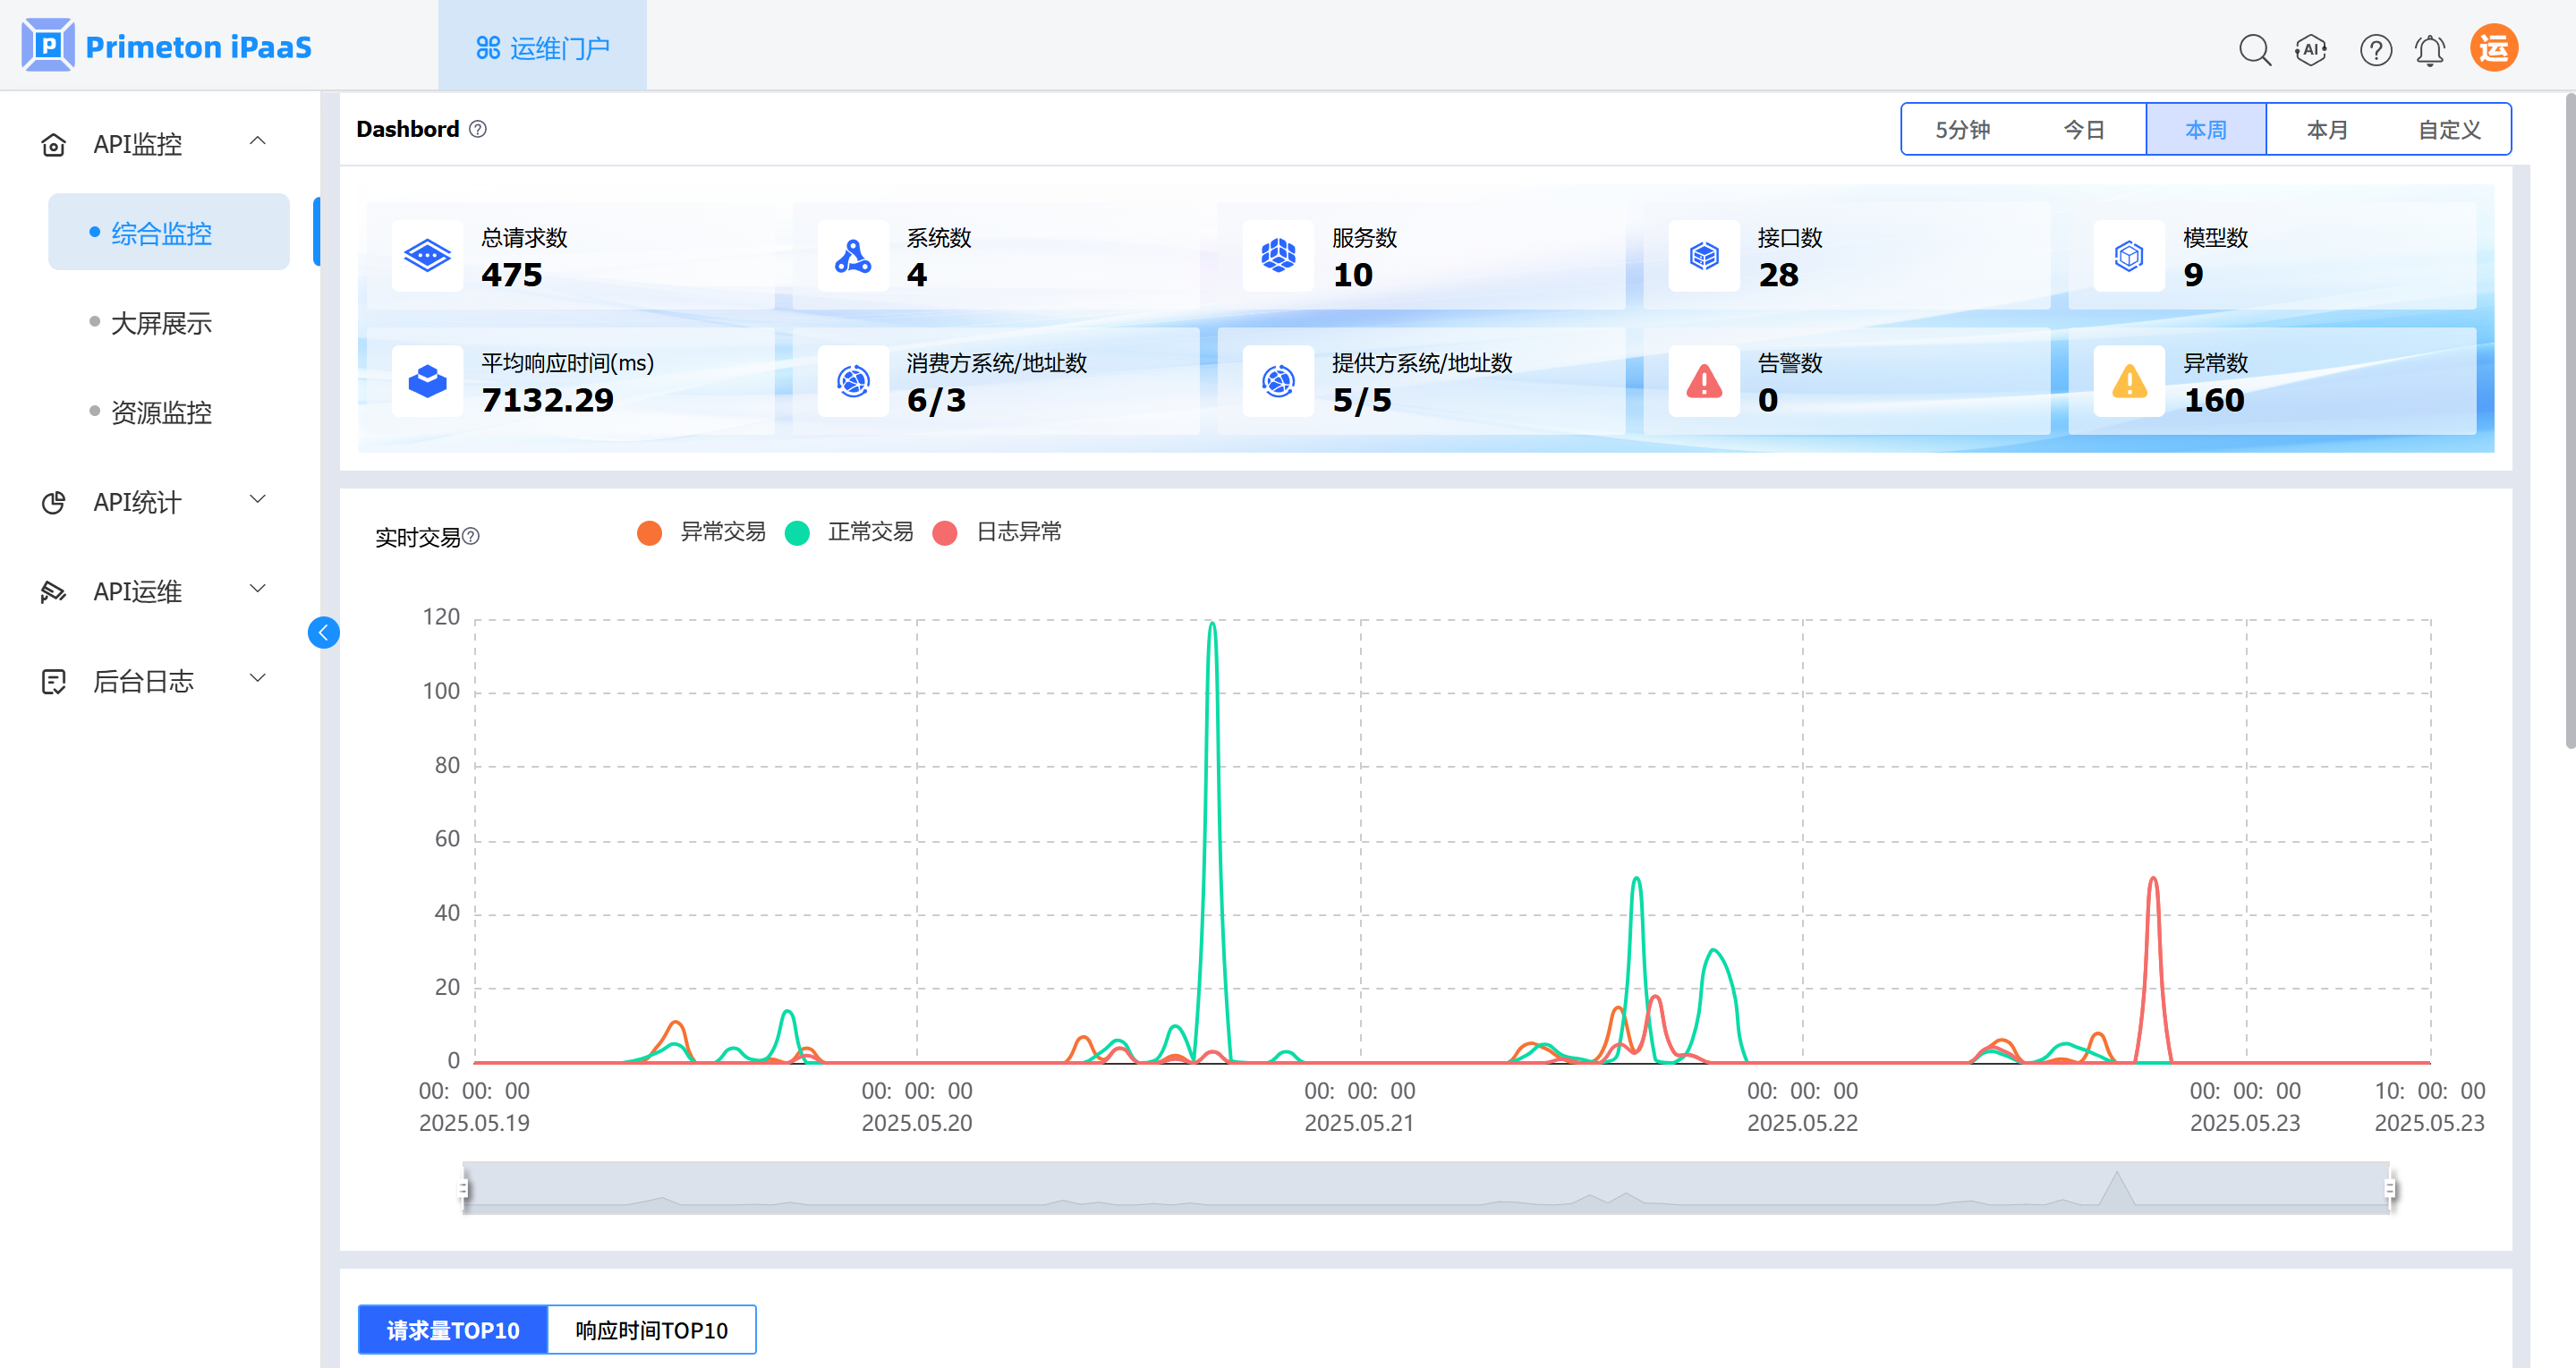Click the orange user avatar
The height and width of the screenshot is (1368, 2576).
pyautogui.click(x=2493, y=48)
